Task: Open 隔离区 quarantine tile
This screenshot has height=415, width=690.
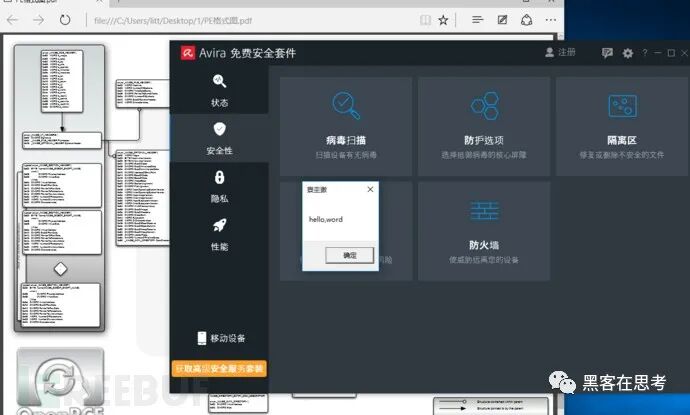Action: [621, 126]
